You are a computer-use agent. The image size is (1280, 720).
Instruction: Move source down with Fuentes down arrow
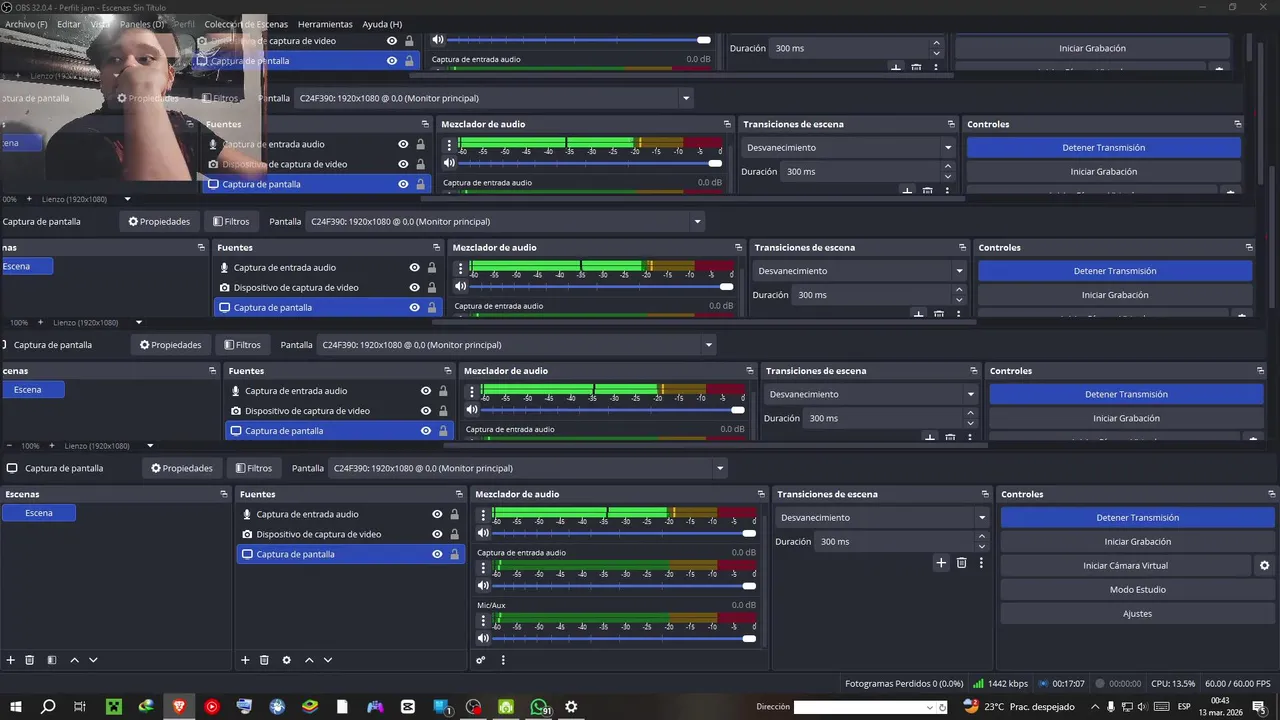[327, 660]
